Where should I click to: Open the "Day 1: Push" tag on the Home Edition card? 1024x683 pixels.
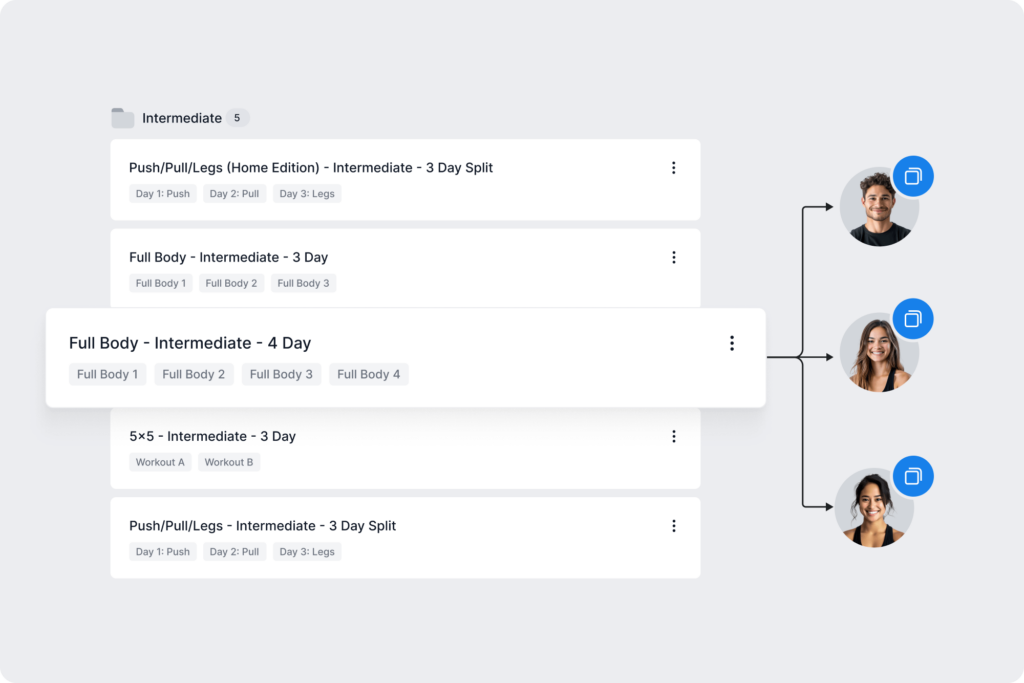(x=162, y=193)
